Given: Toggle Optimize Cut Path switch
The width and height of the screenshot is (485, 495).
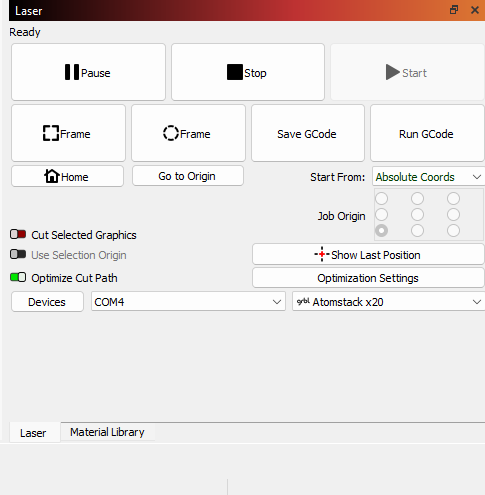Looking at the screenshot, I should point(18,277).
